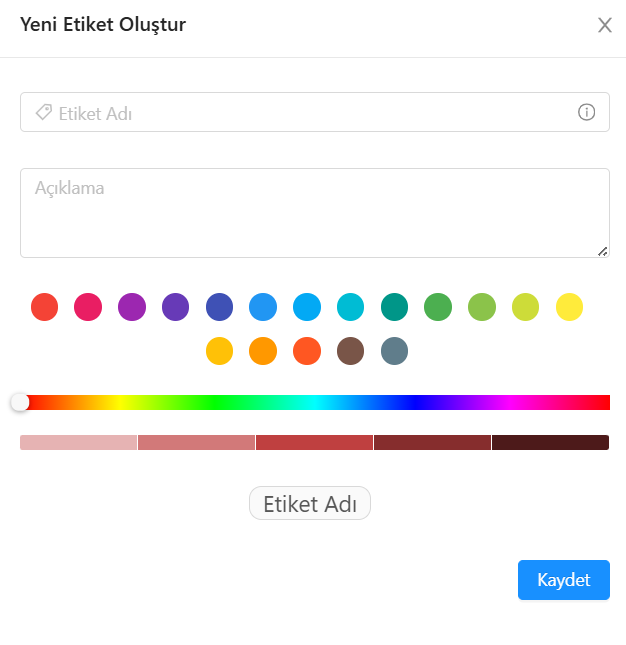
Task: Choose the blue-grey color circle
Action: tap(394, 351)
